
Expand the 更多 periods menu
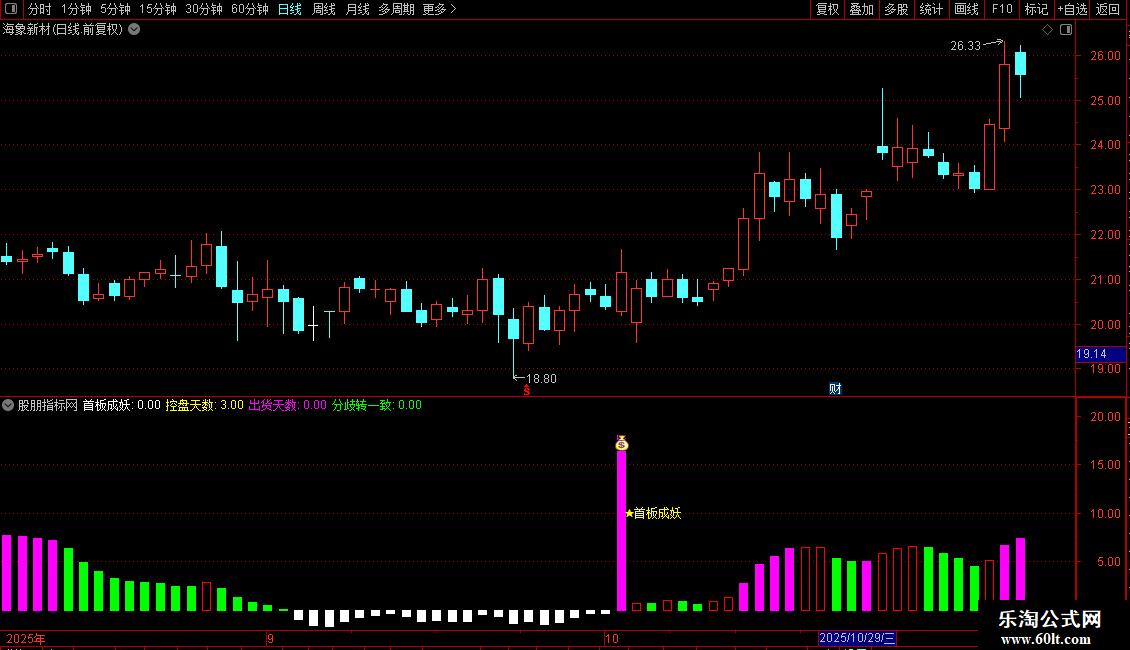pos(439,9)
